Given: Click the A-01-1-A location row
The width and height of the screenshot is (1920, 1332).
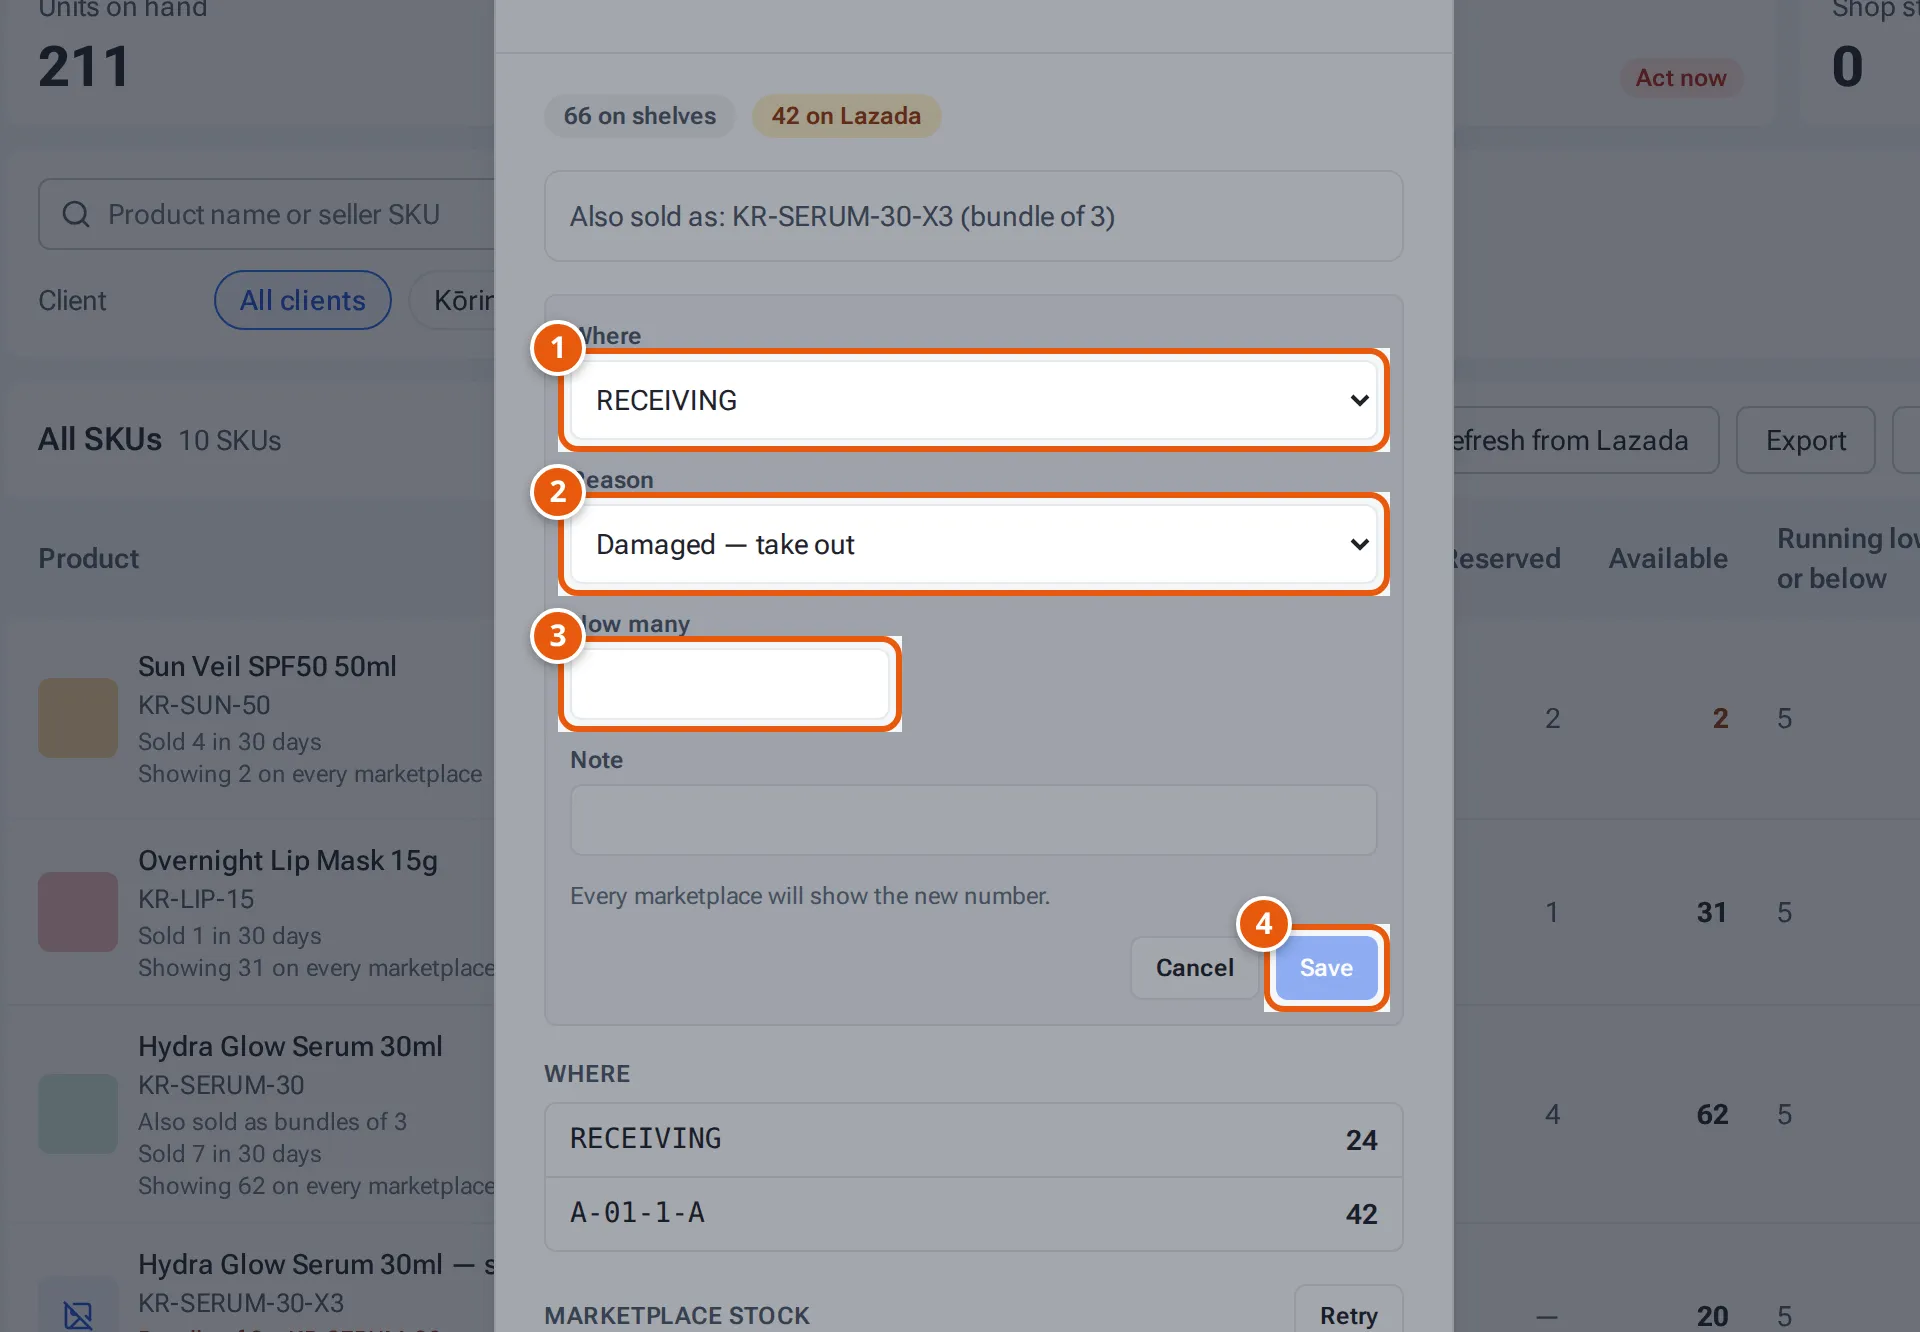Looking at the screenshot, I should pos(973,1214).
